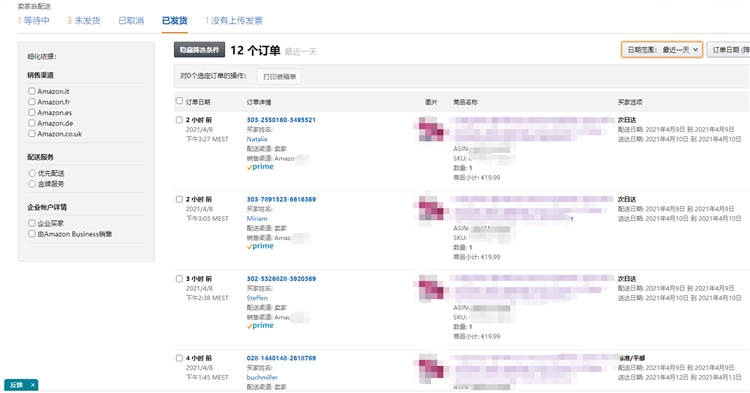Check the Amazon.de filter
The height and width of the screenshot is (393, 750).
coord(32,123)
